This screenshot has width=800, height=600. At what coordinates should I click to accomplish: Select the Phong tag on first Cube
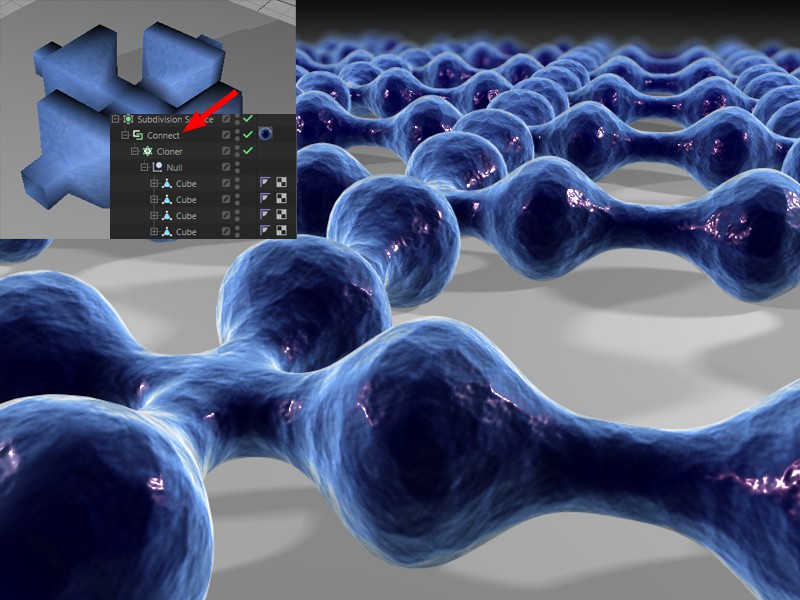click(265, 183)
